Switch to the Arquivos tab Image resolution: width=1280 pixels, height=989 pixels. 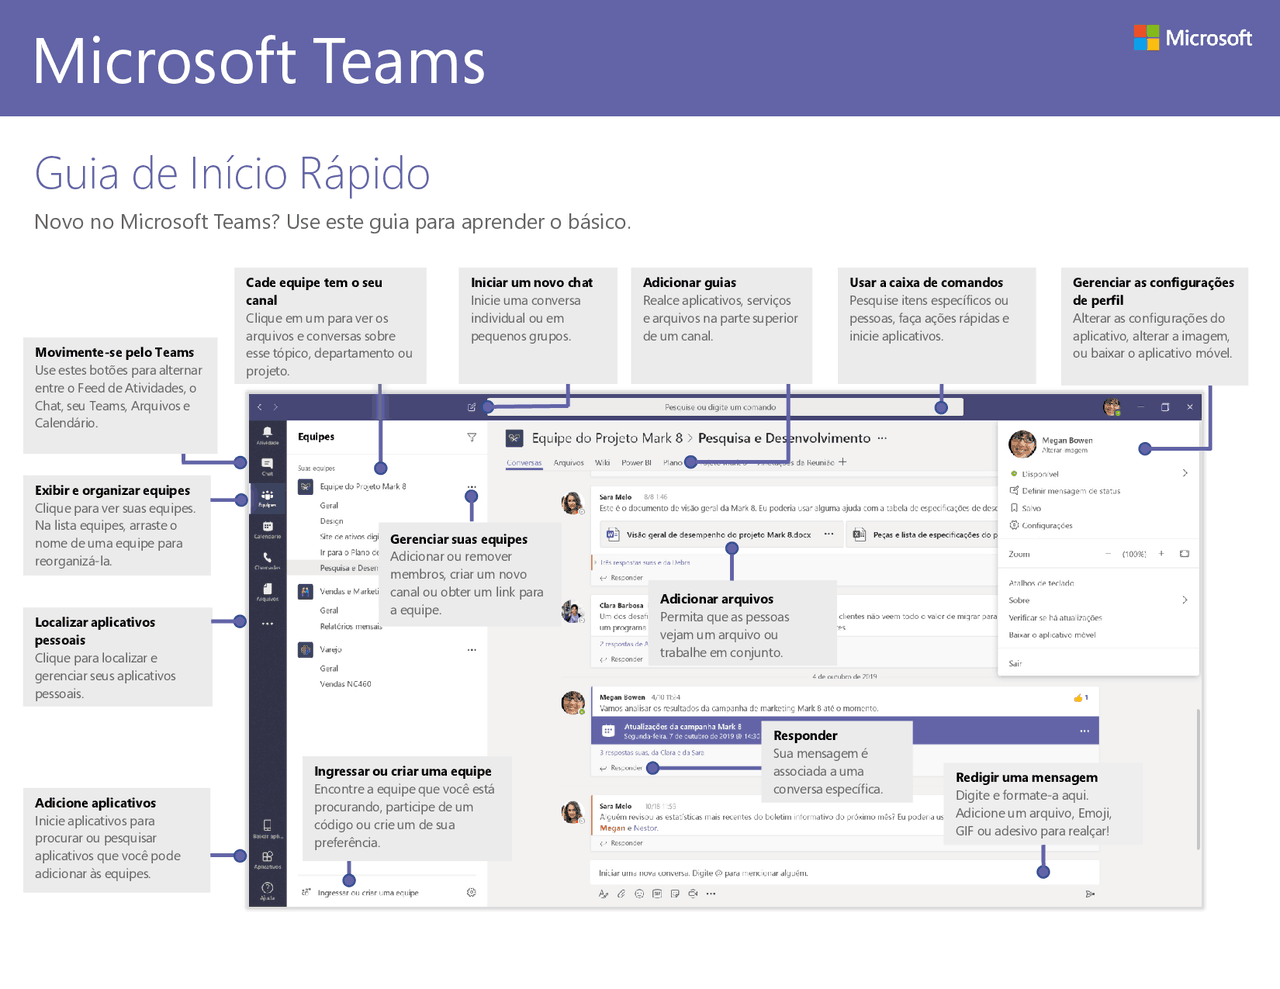tap(568, 462)
